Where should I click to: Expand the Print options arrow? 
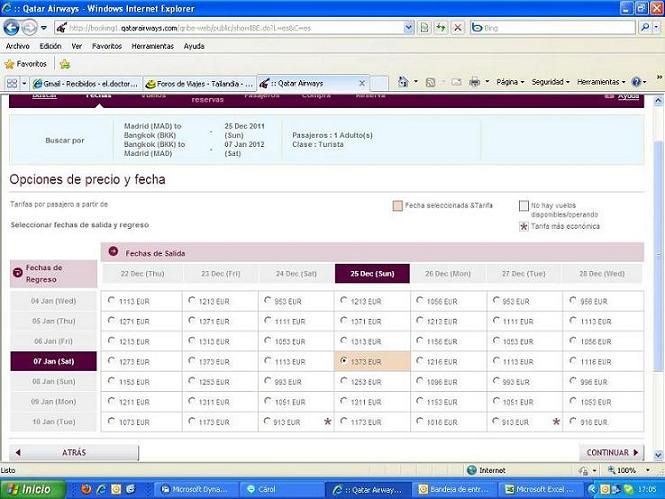487,82
